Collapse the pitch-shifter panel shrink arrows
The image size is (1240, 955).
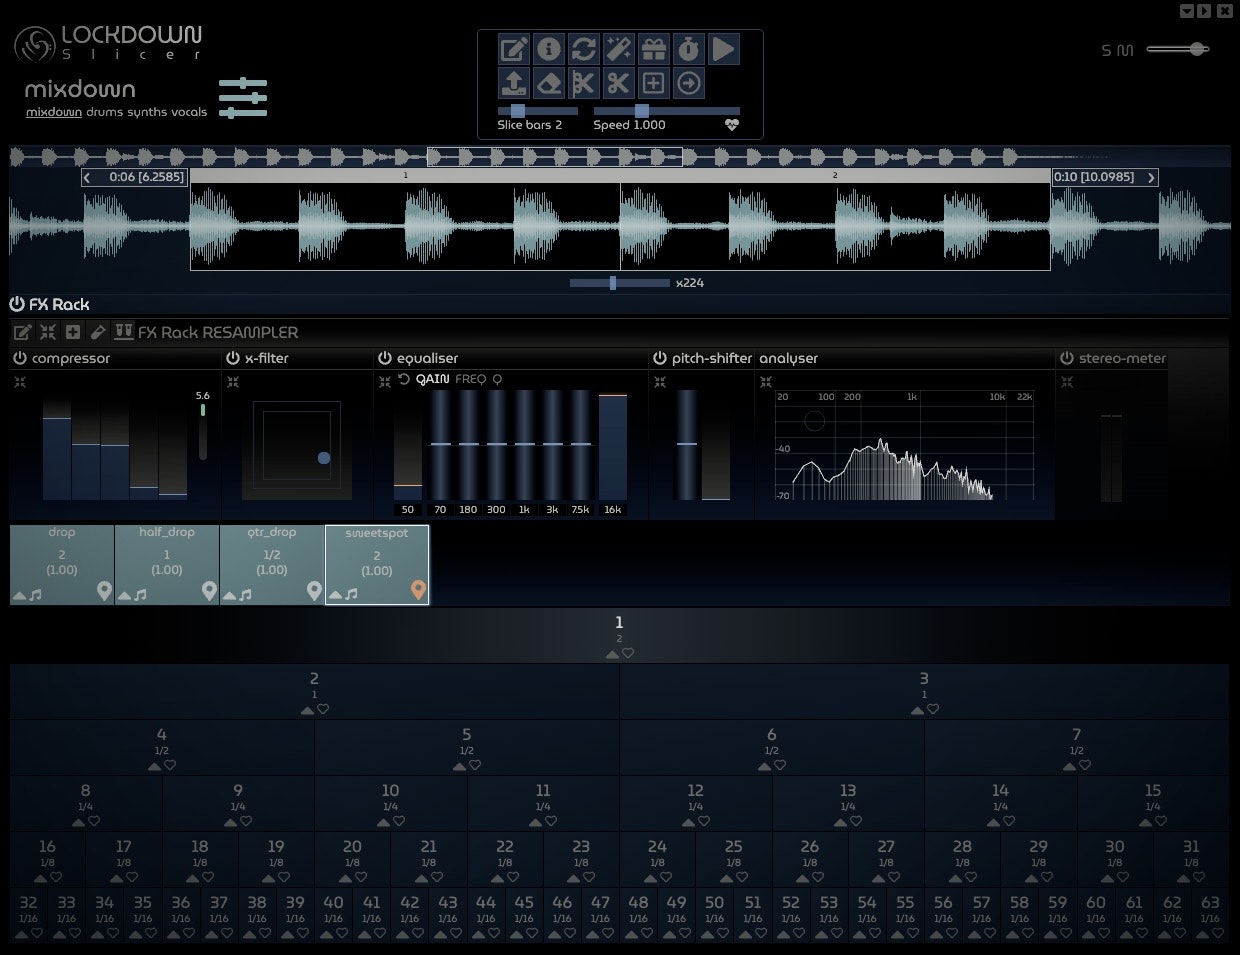(660, 381)
